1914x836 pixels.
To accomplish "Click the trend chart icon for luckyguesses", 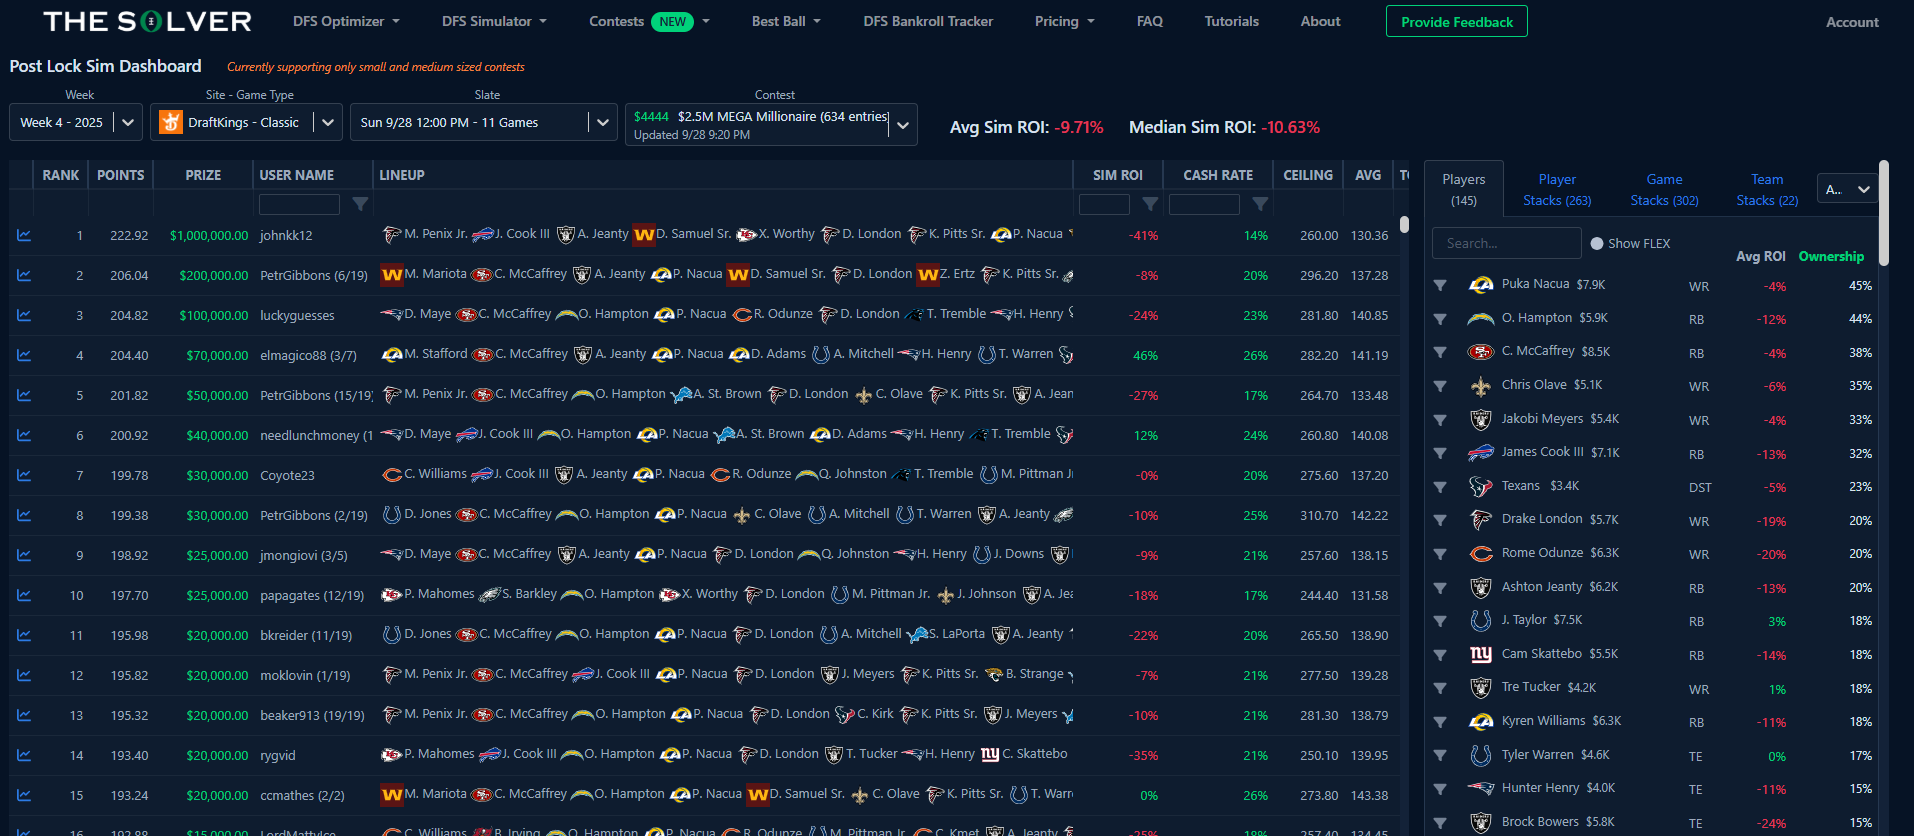I will 24,316.
